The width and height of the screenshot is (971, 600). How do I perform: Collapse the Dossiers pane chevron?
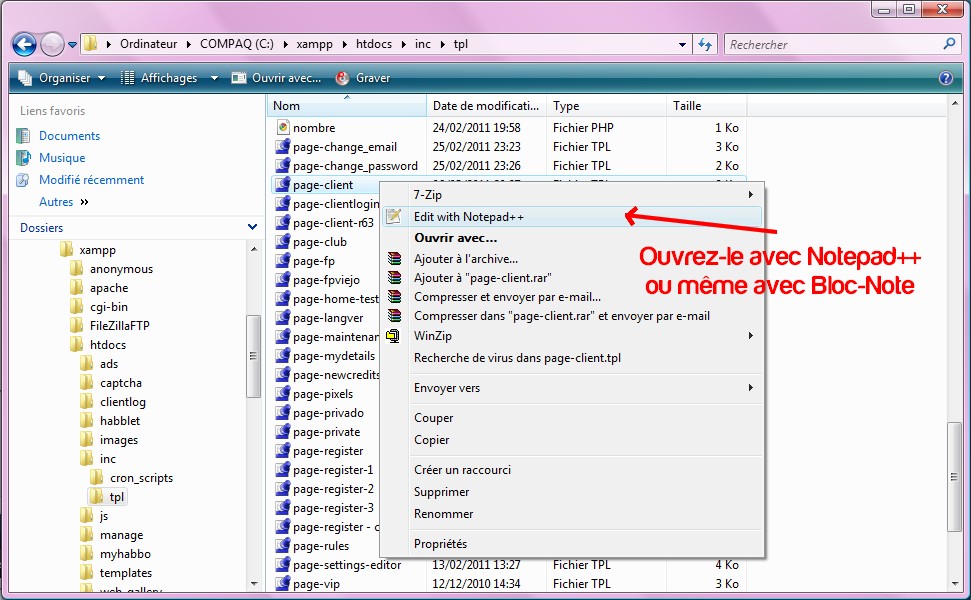tap(252, 227)
